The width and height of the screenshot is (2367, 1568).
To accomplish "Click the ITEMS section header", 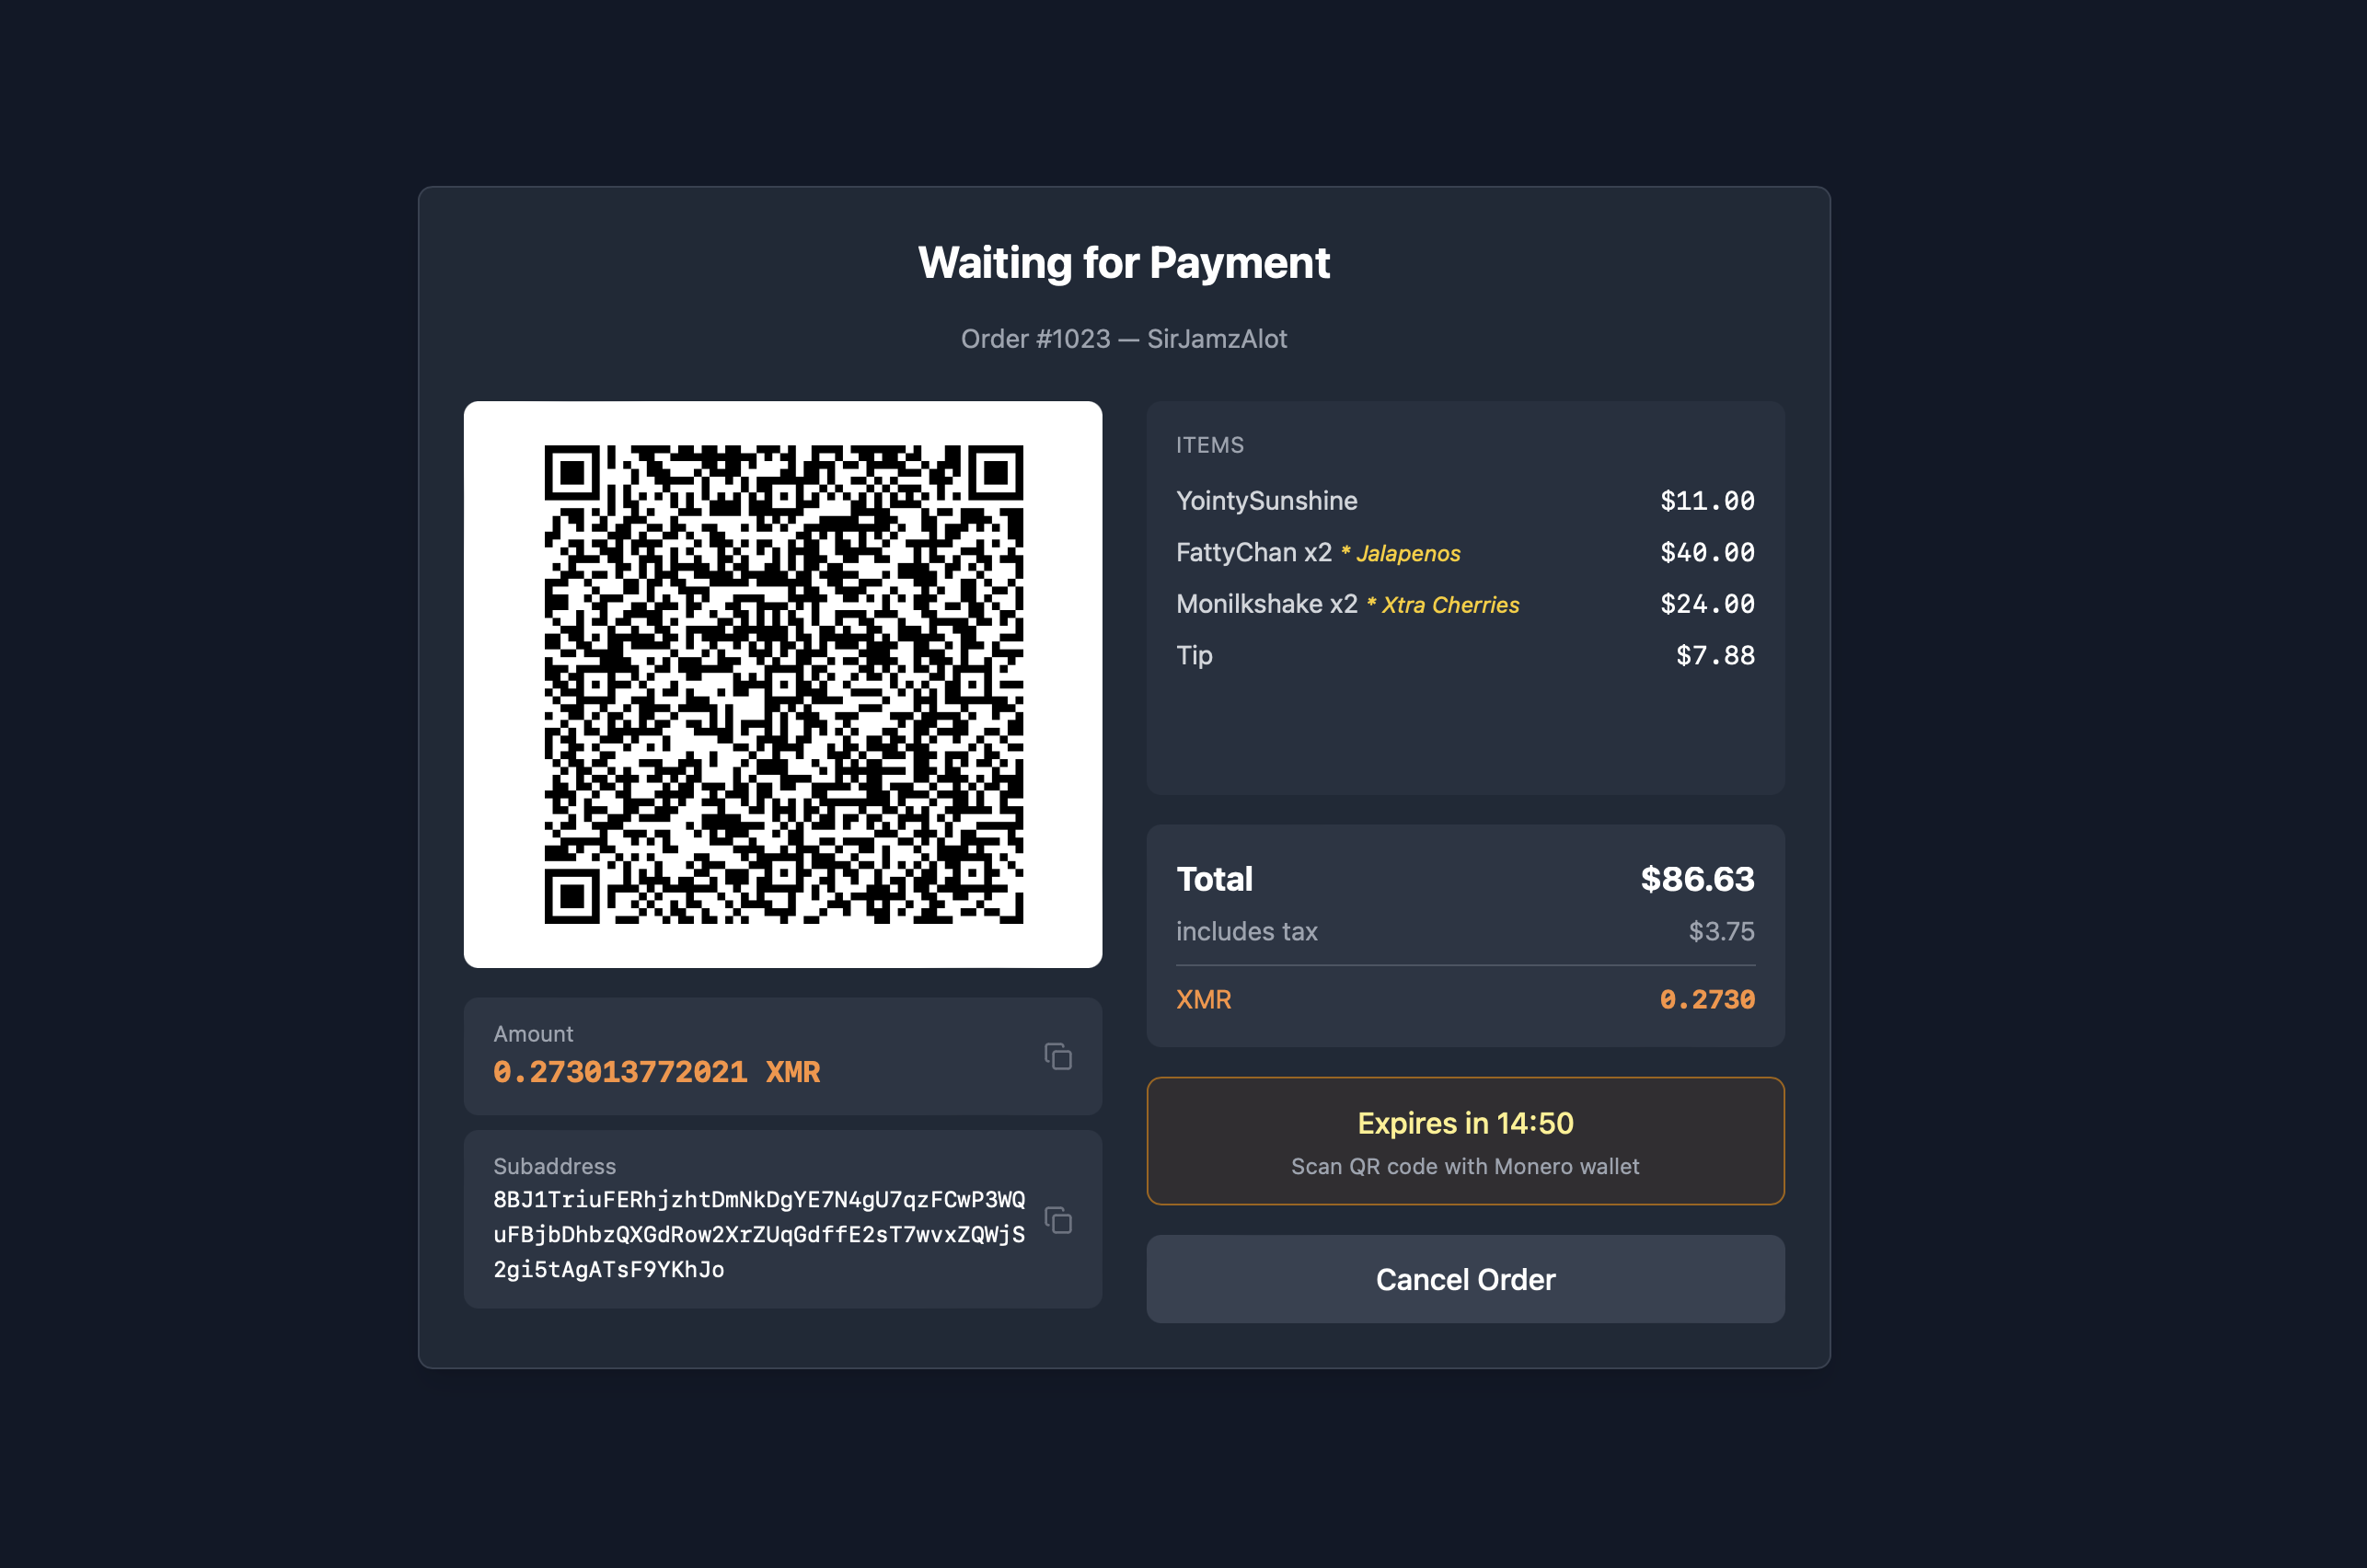I will 1209,444.
